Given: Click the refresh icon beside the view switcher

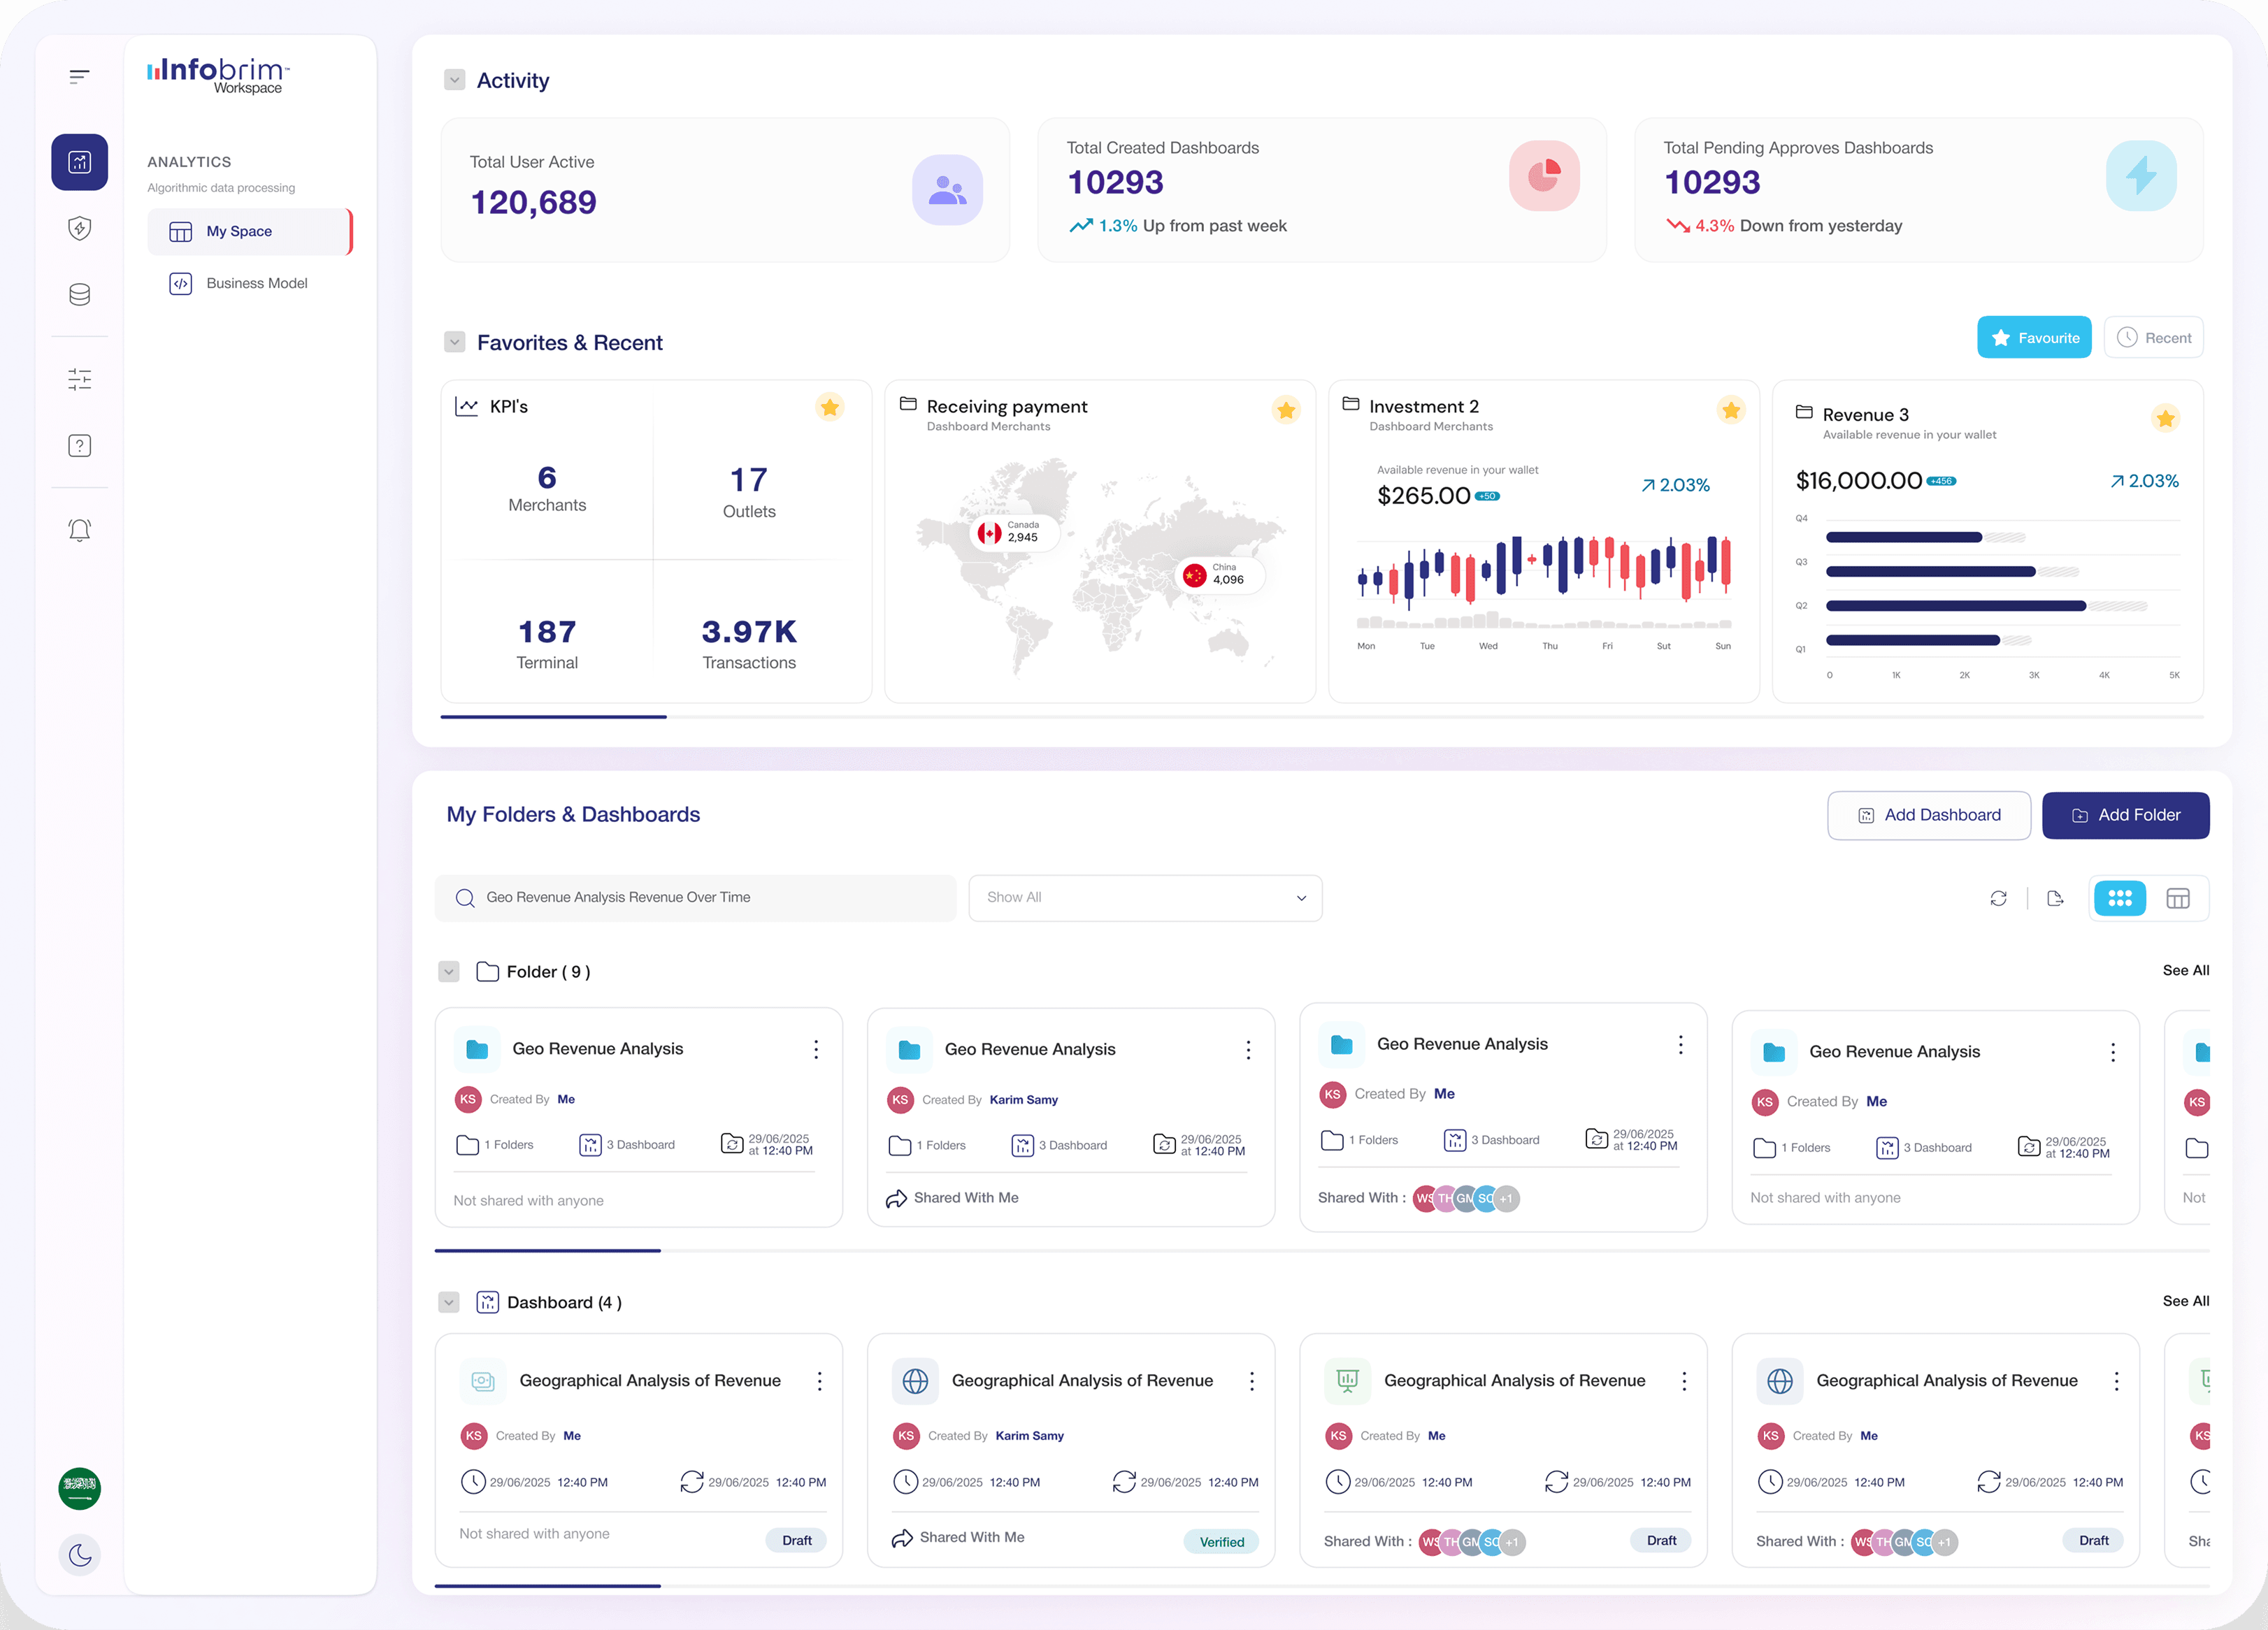Looking at the screenshot, I should click(x=1998, y=898).
